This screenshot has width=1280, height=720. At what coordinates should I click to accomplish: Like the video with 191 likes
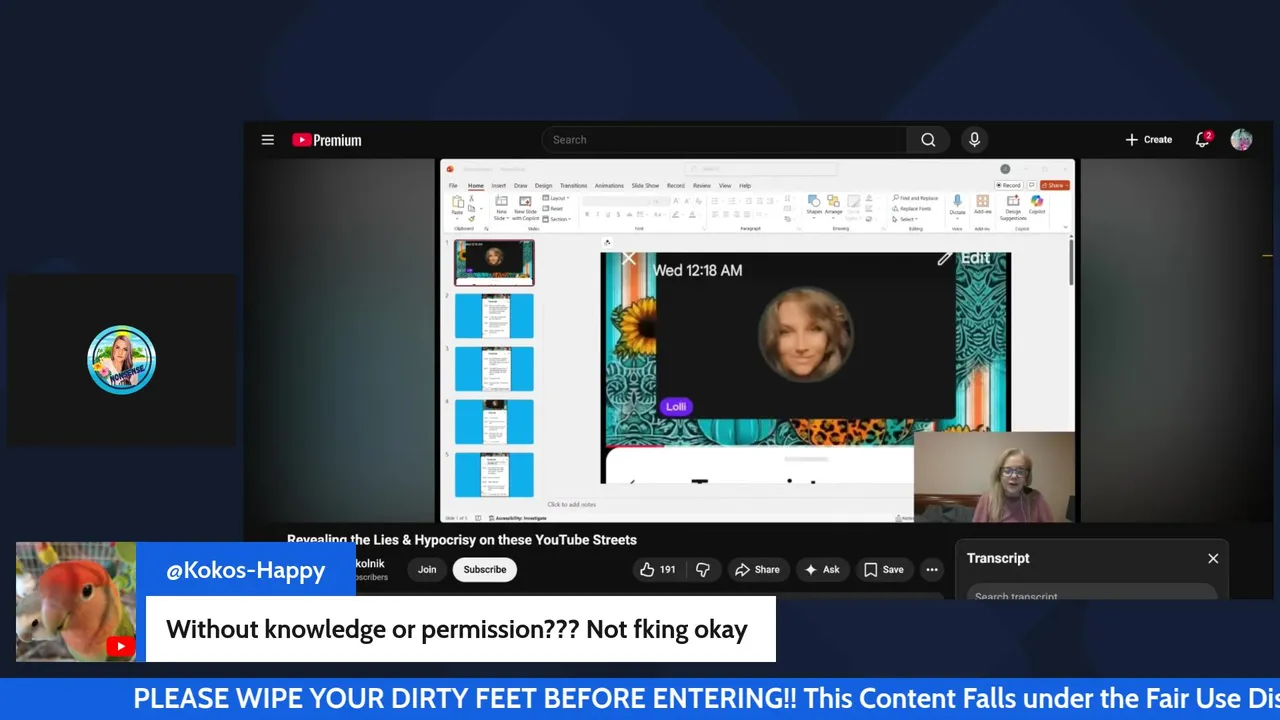(657, 570)
